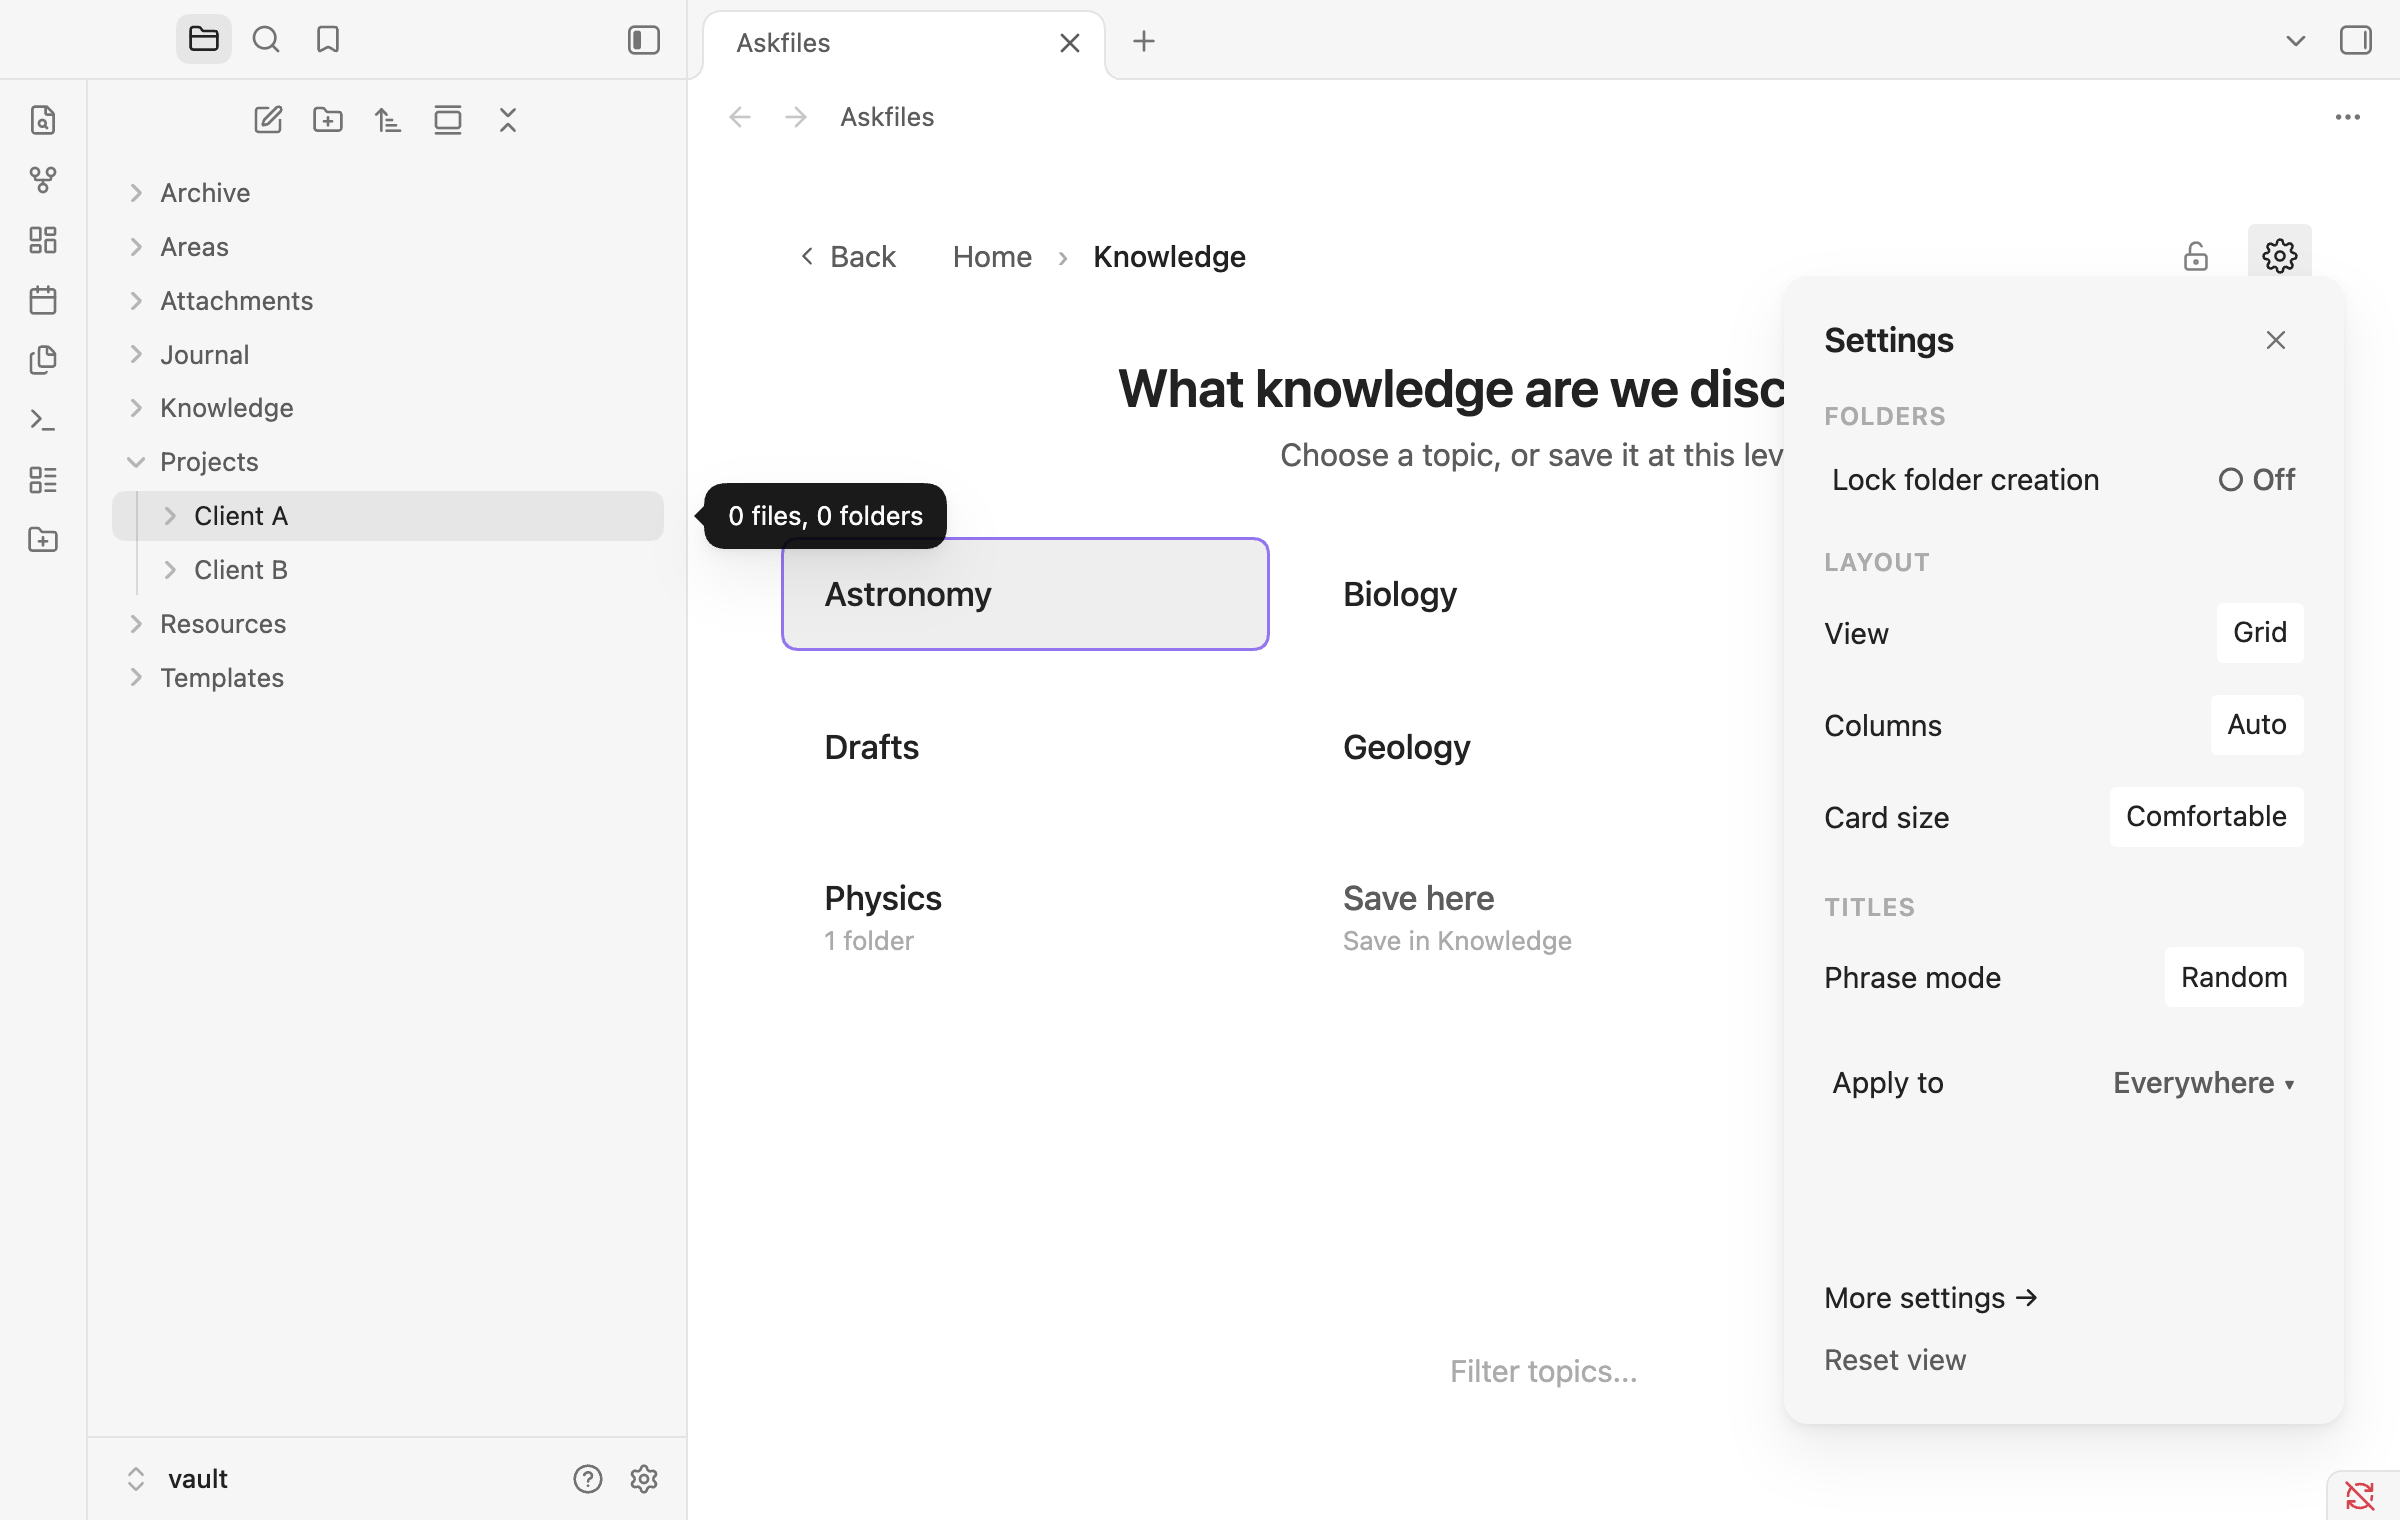The height and width of the screenshot is (1520, 2400).
Task: Click the unlock padlock icon
Action: coord(2196,256)
